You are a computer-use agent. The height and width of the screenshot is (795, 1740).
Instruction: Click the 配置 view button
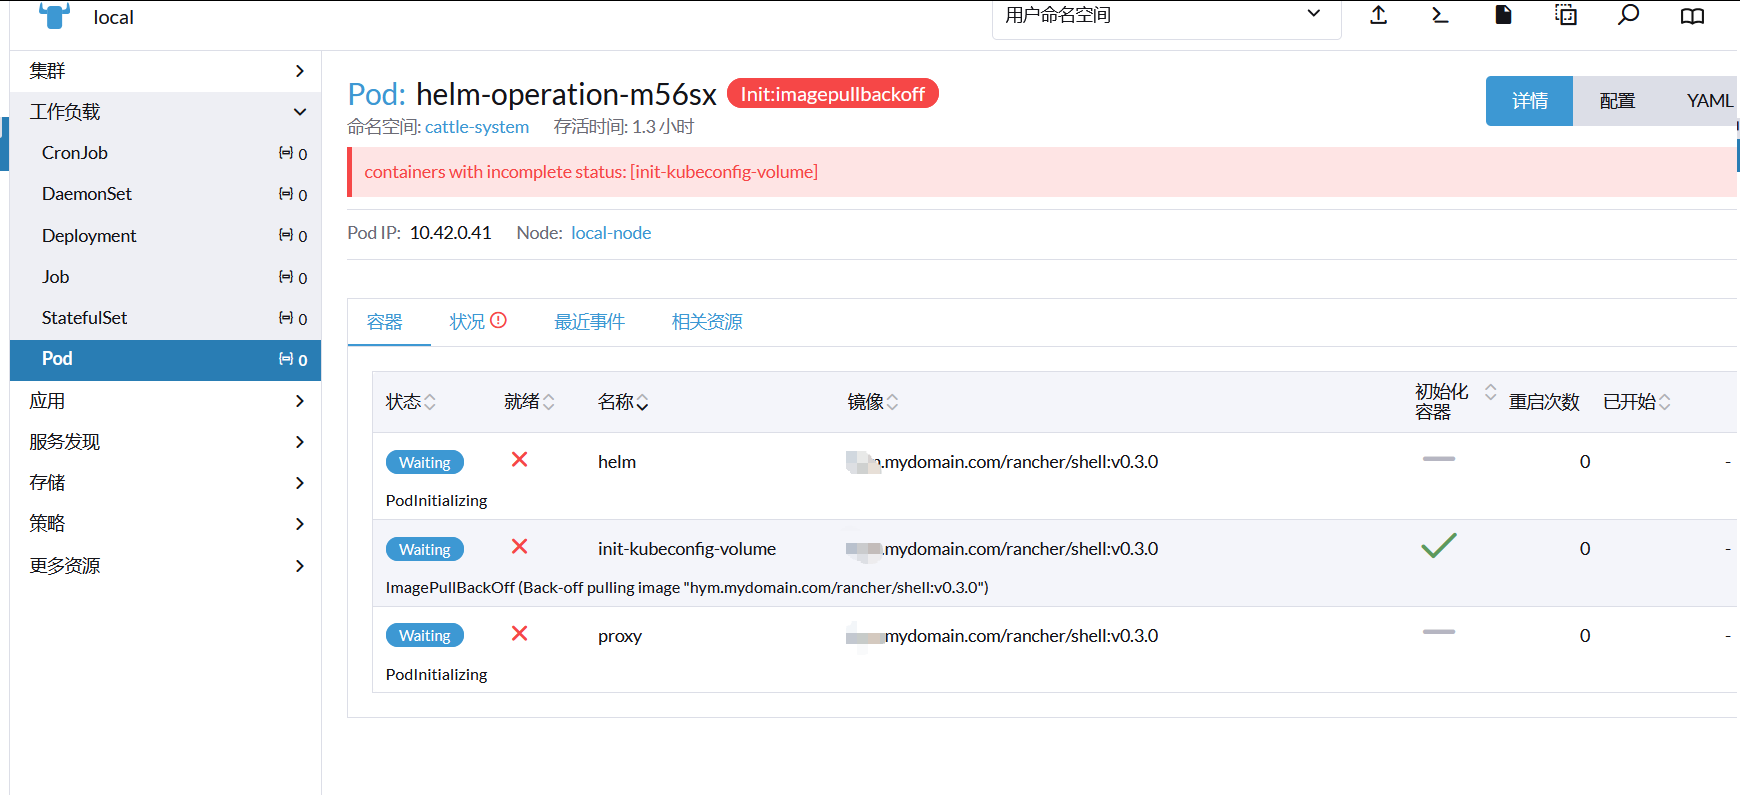click(1617, 101)
